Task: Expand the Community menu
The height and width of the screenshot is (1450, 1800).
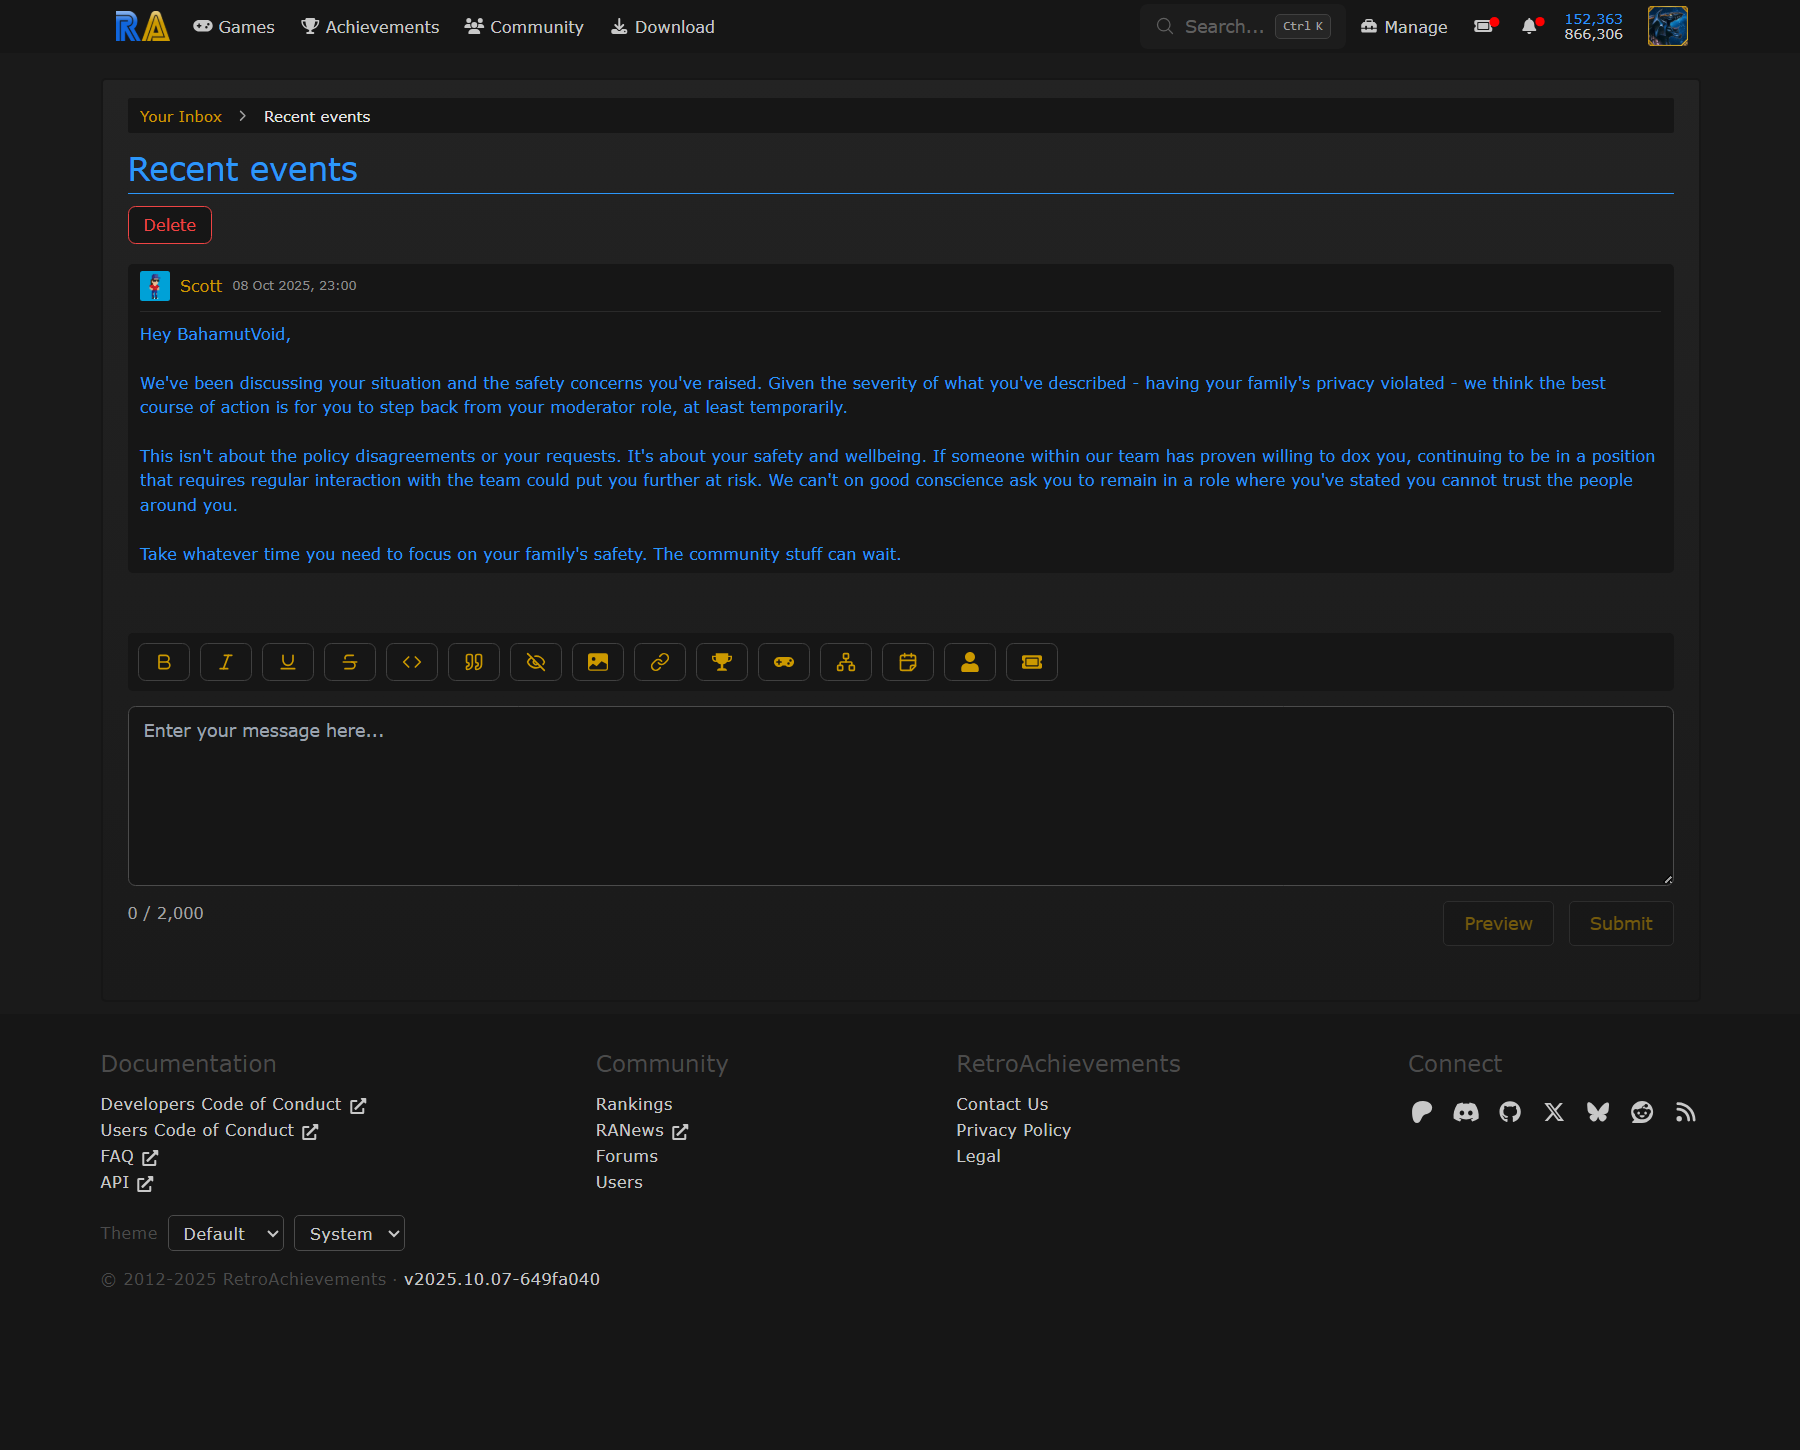Action: pos(524,27)
